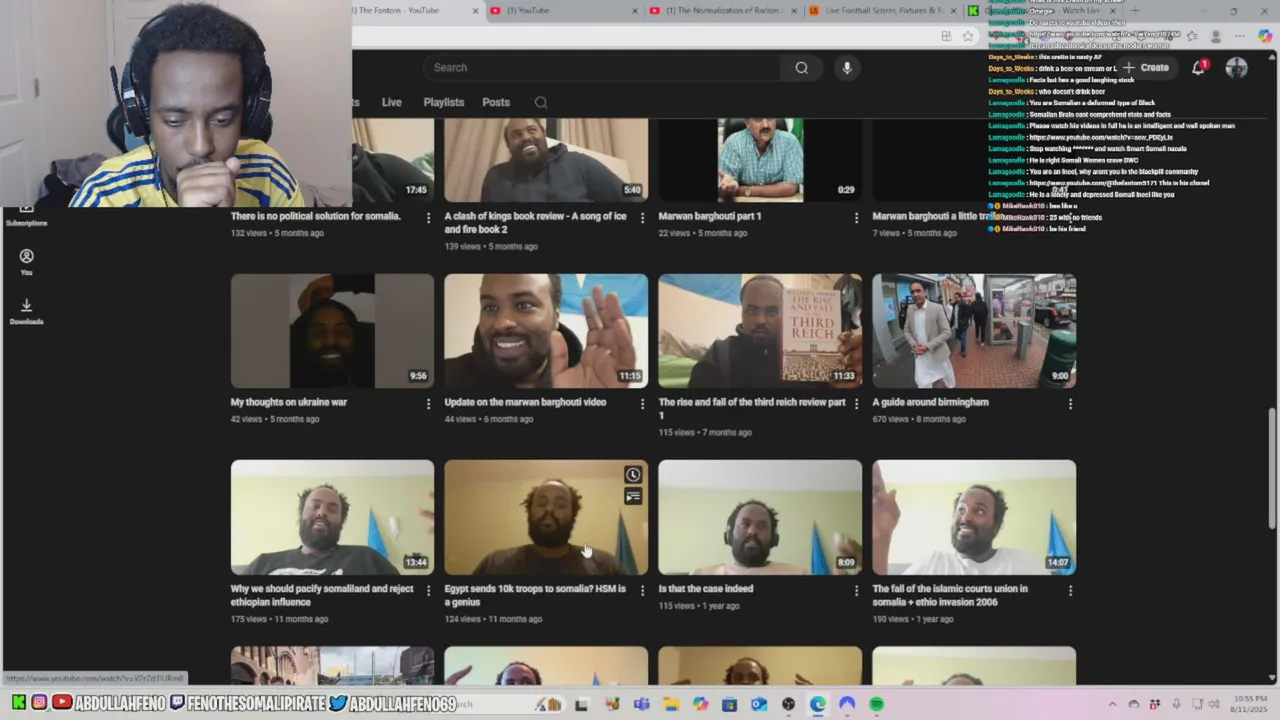Click the Create button

pyautogui.click(x=1146, y=68)
